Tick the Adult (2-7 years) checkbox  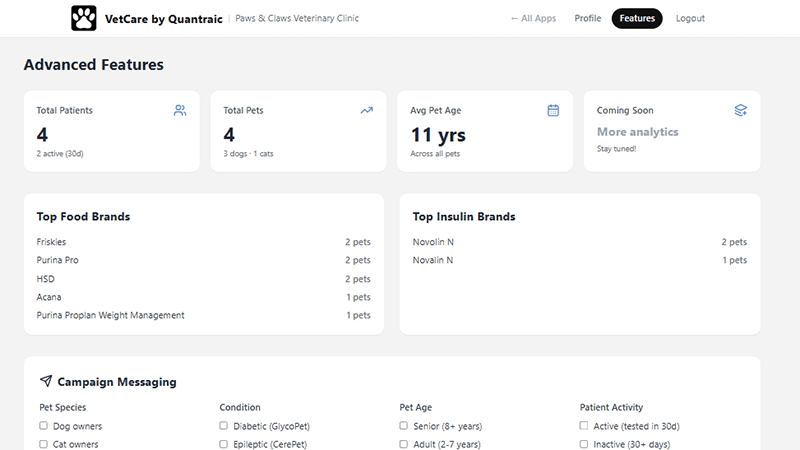[404, 444]
